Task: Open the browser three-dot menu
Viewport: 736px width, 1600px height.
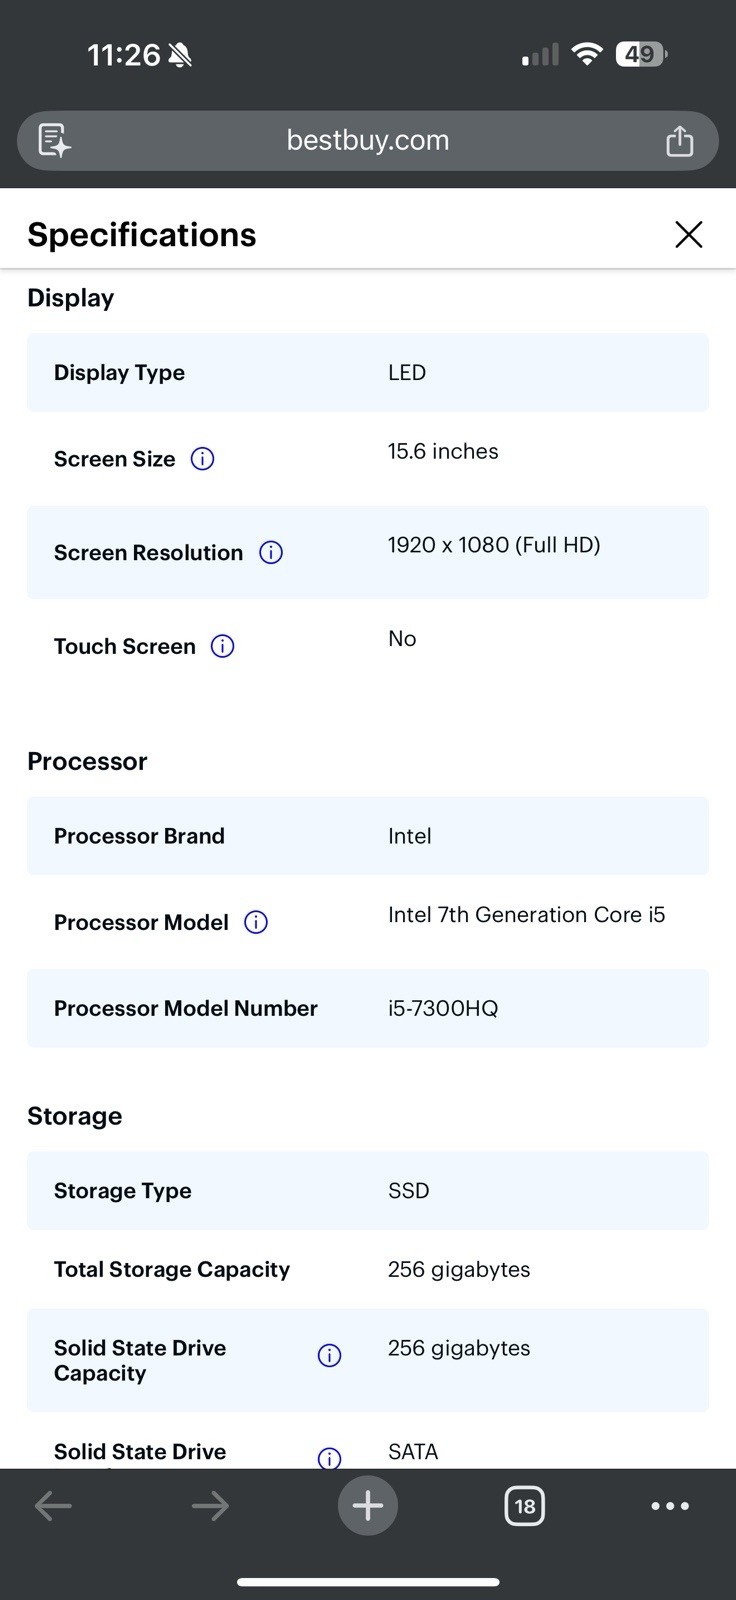Action: (670, 1505)
